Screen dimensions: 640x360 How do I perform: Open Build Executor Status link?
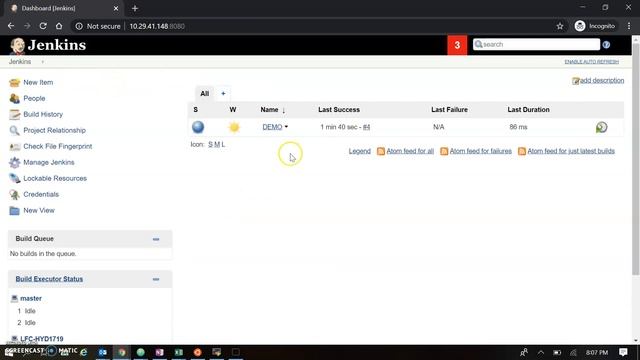pos(49,279)
